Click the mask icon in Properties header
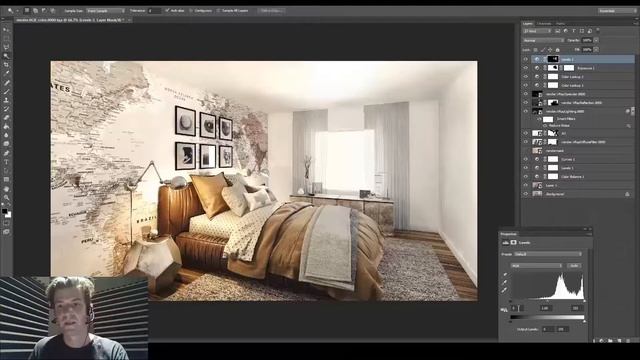The image size is (640, 360). (x=513, y=242)
